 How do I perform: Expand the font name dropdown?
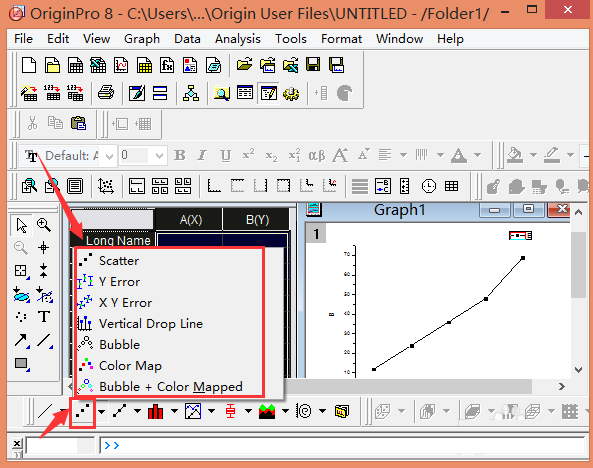point(109,155)
